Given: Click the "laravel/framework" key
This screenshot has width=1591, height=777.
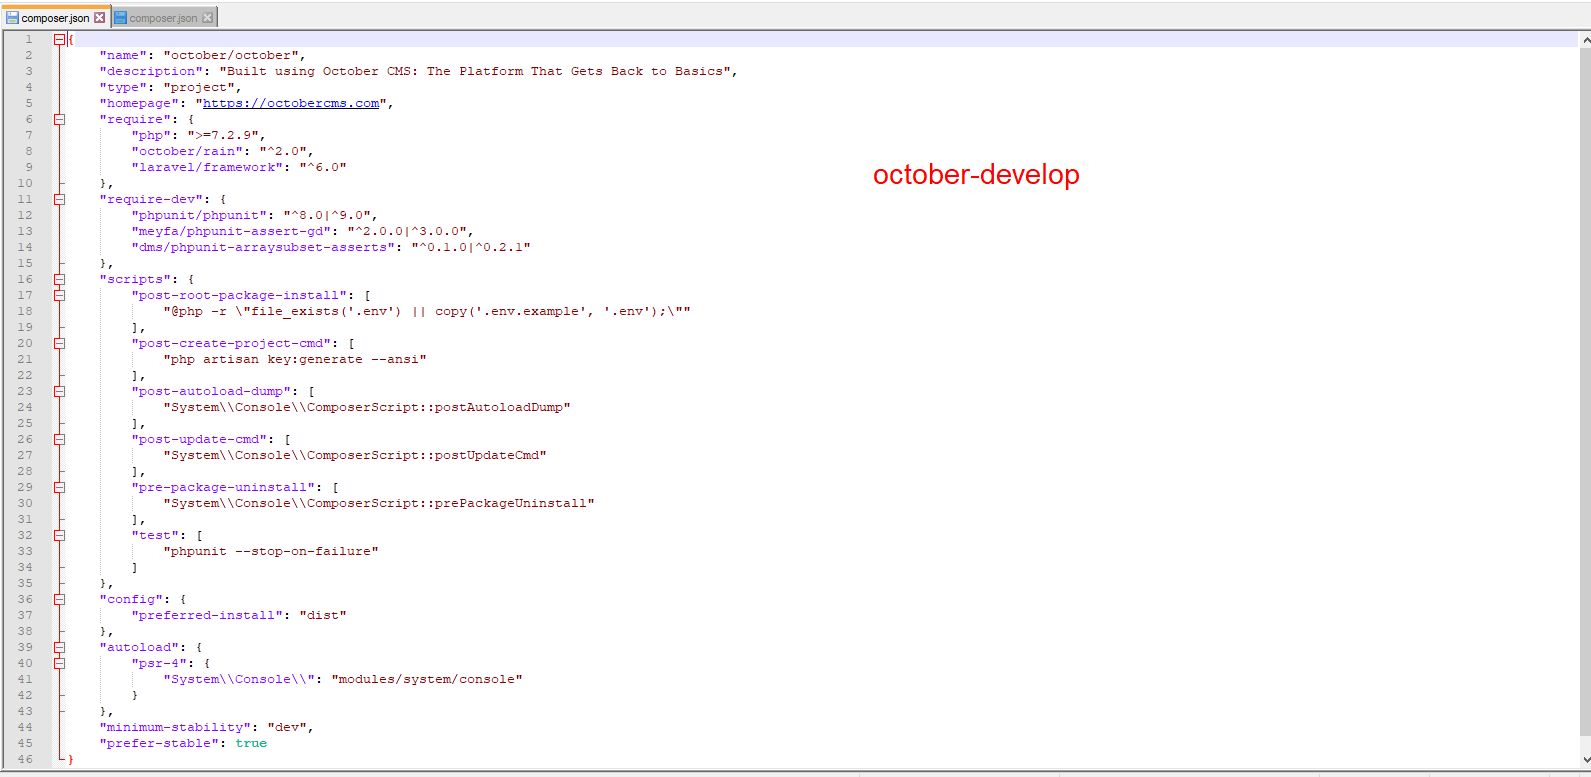Looking at the screenshot, I should pyautogui.click(x=207, y=167).
